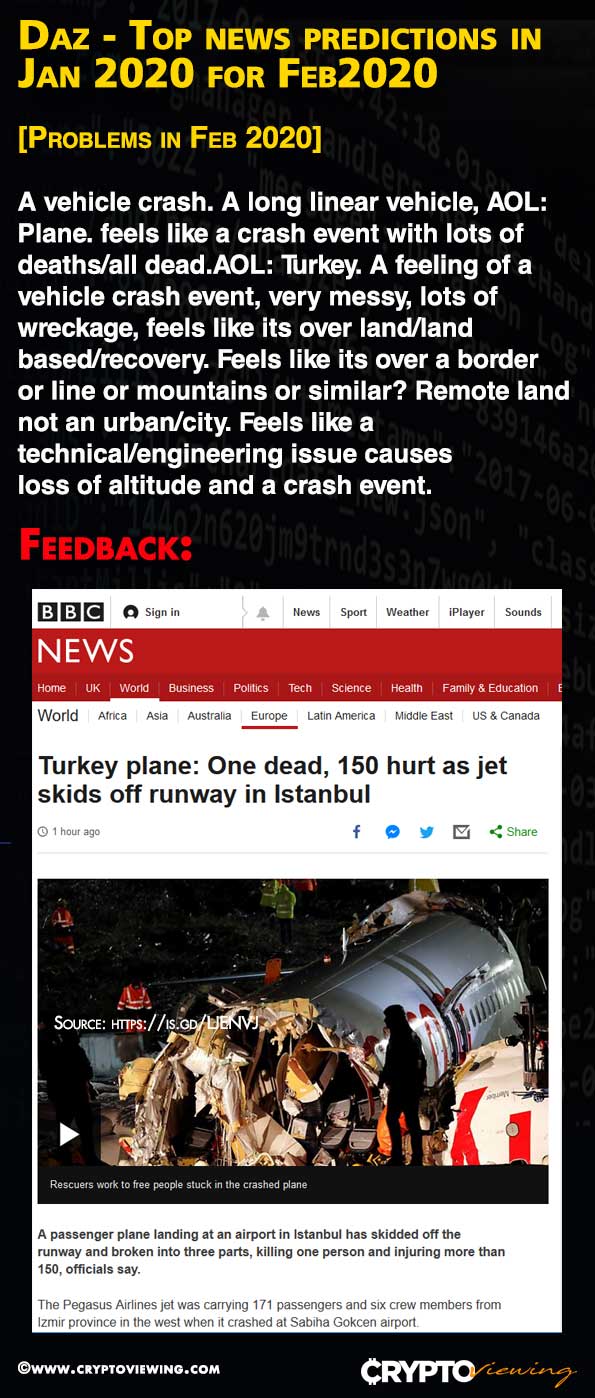
Task: Select the Business tab in news navigation
Action: coord(191,688)
